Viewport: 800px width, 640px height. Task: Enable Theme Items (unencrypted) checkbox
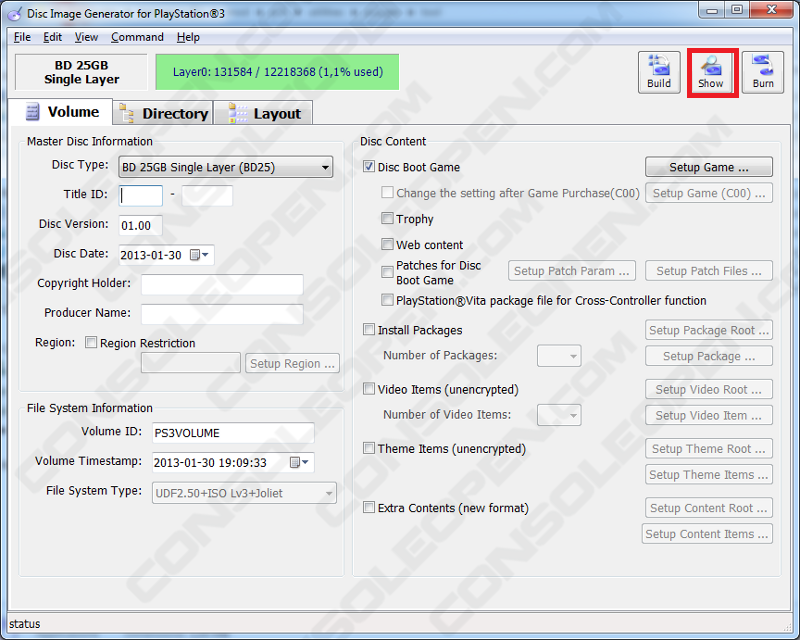tap(369, 448)
